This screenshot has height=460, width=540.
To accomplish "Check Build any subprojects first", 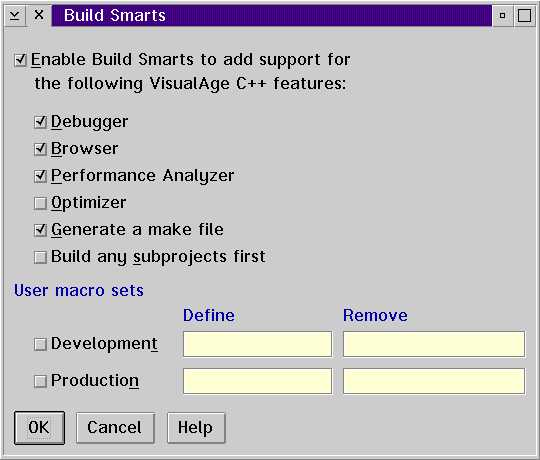I will (x=40, y=257).
